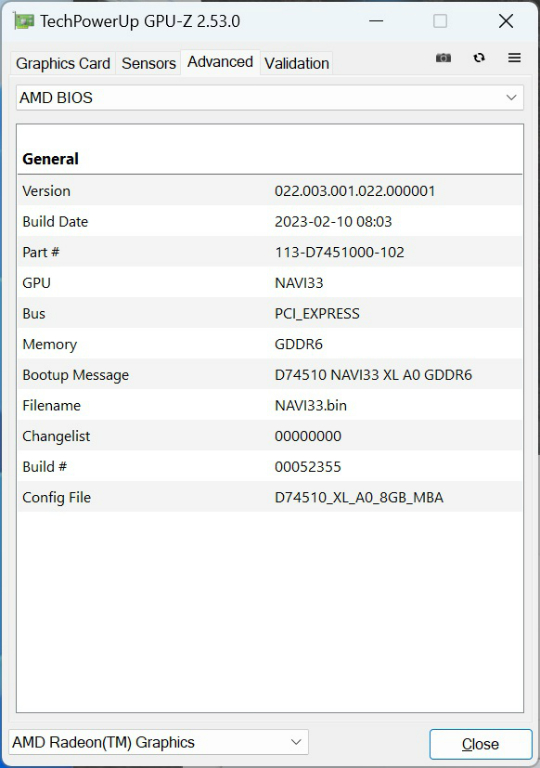Image resolution: width=540 pixels, height=768 pixels.
Task: Click the Memory row label
Action: [49, 344]
